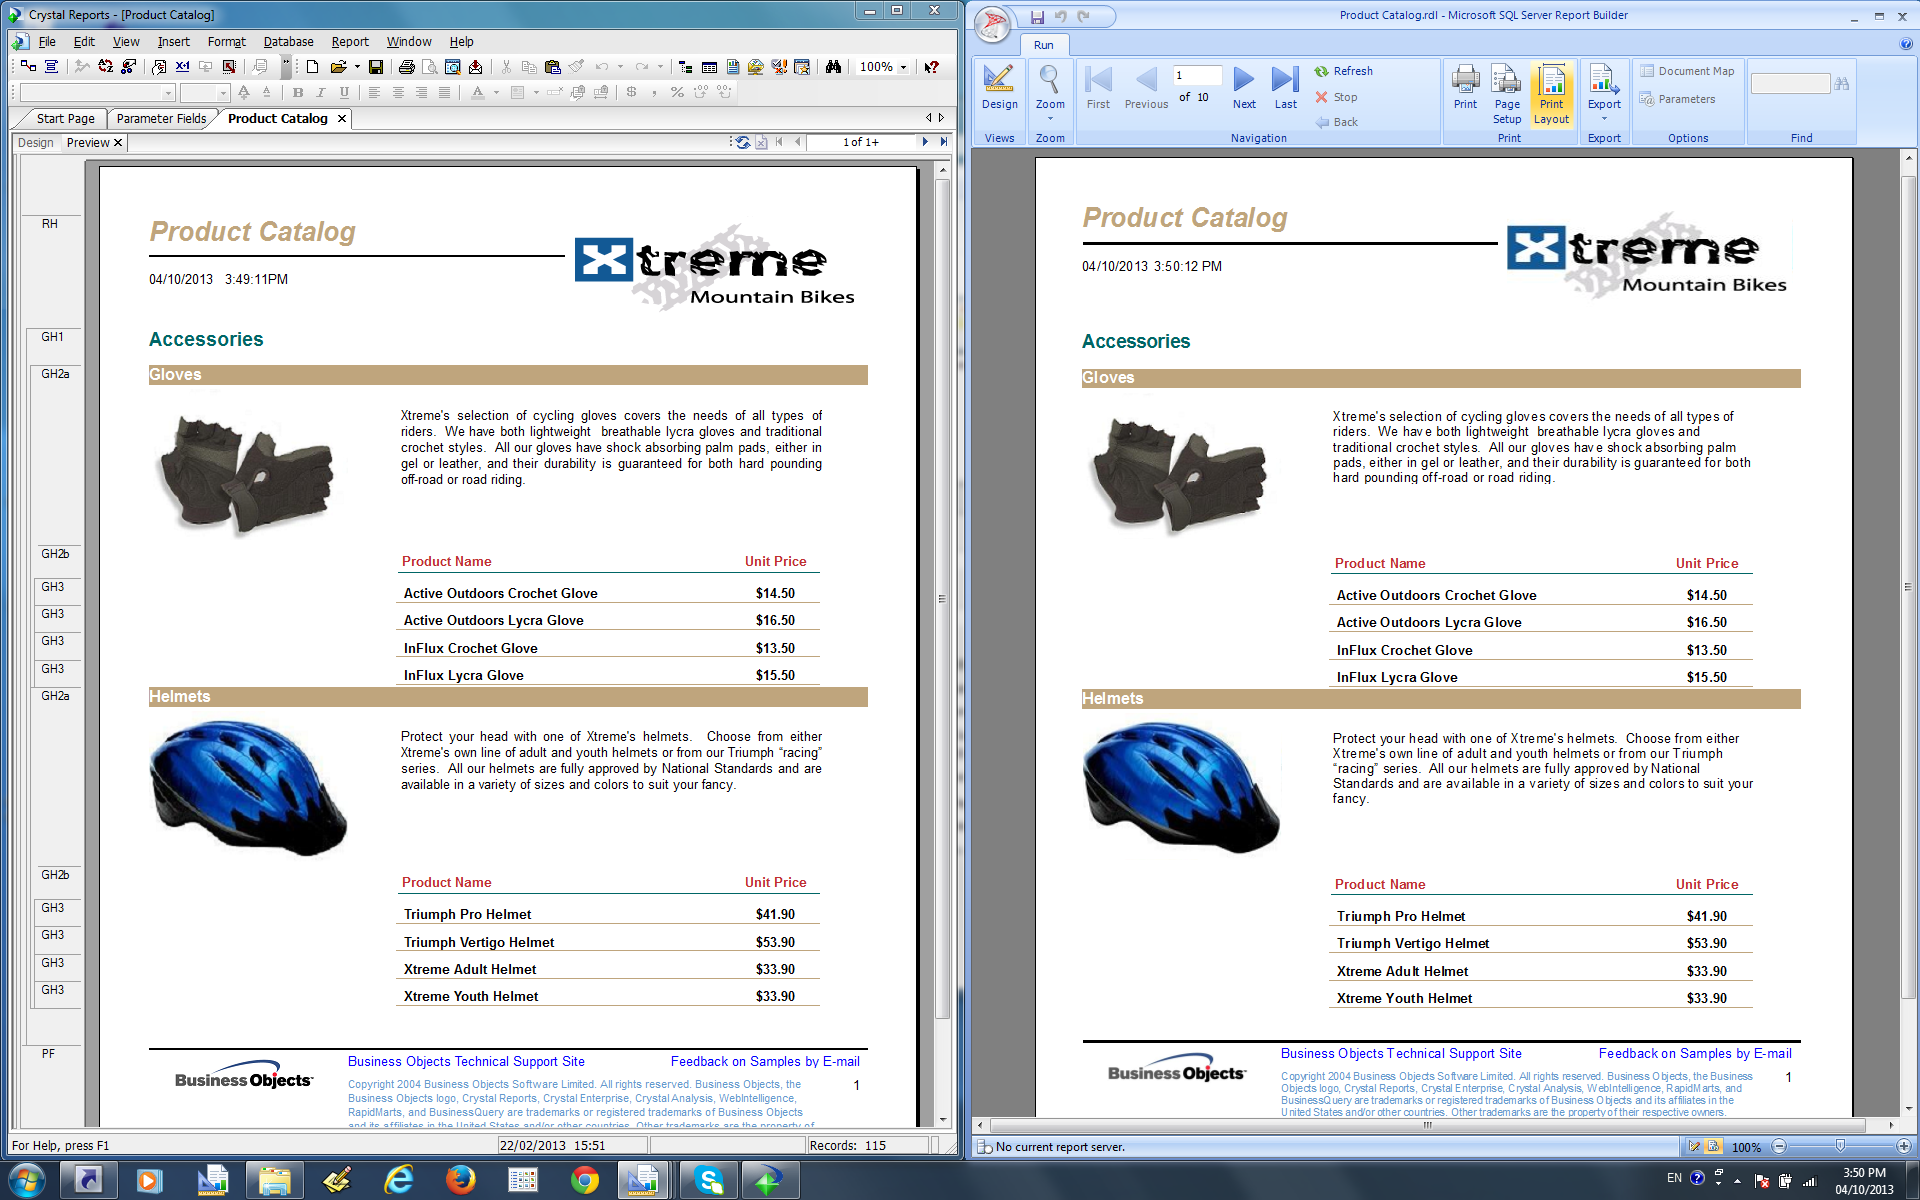
Task: Click Refresh in Report Builder navigation
Action: coord(1343,71)
